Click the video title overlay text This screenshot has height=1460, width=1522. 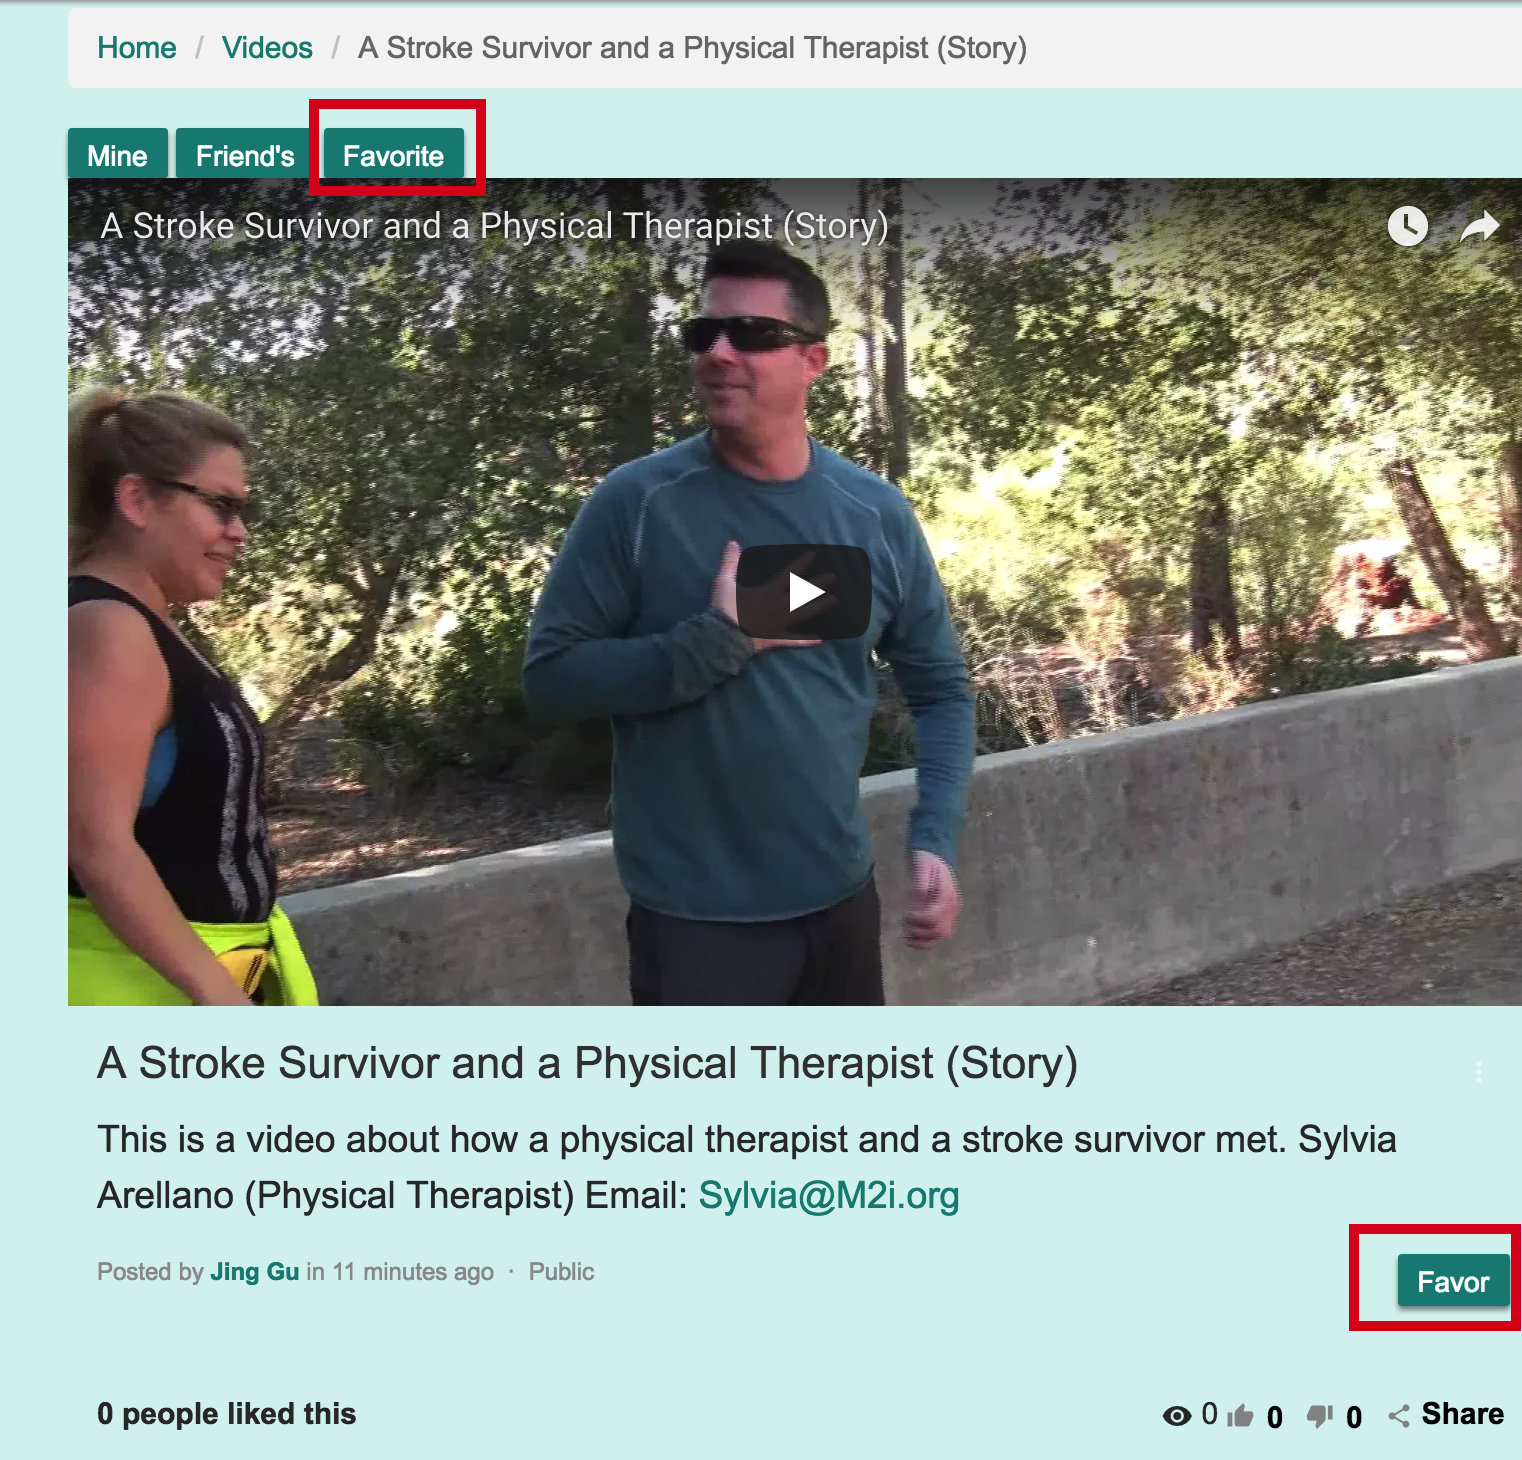pyautogui.click(x=494, y=226)
